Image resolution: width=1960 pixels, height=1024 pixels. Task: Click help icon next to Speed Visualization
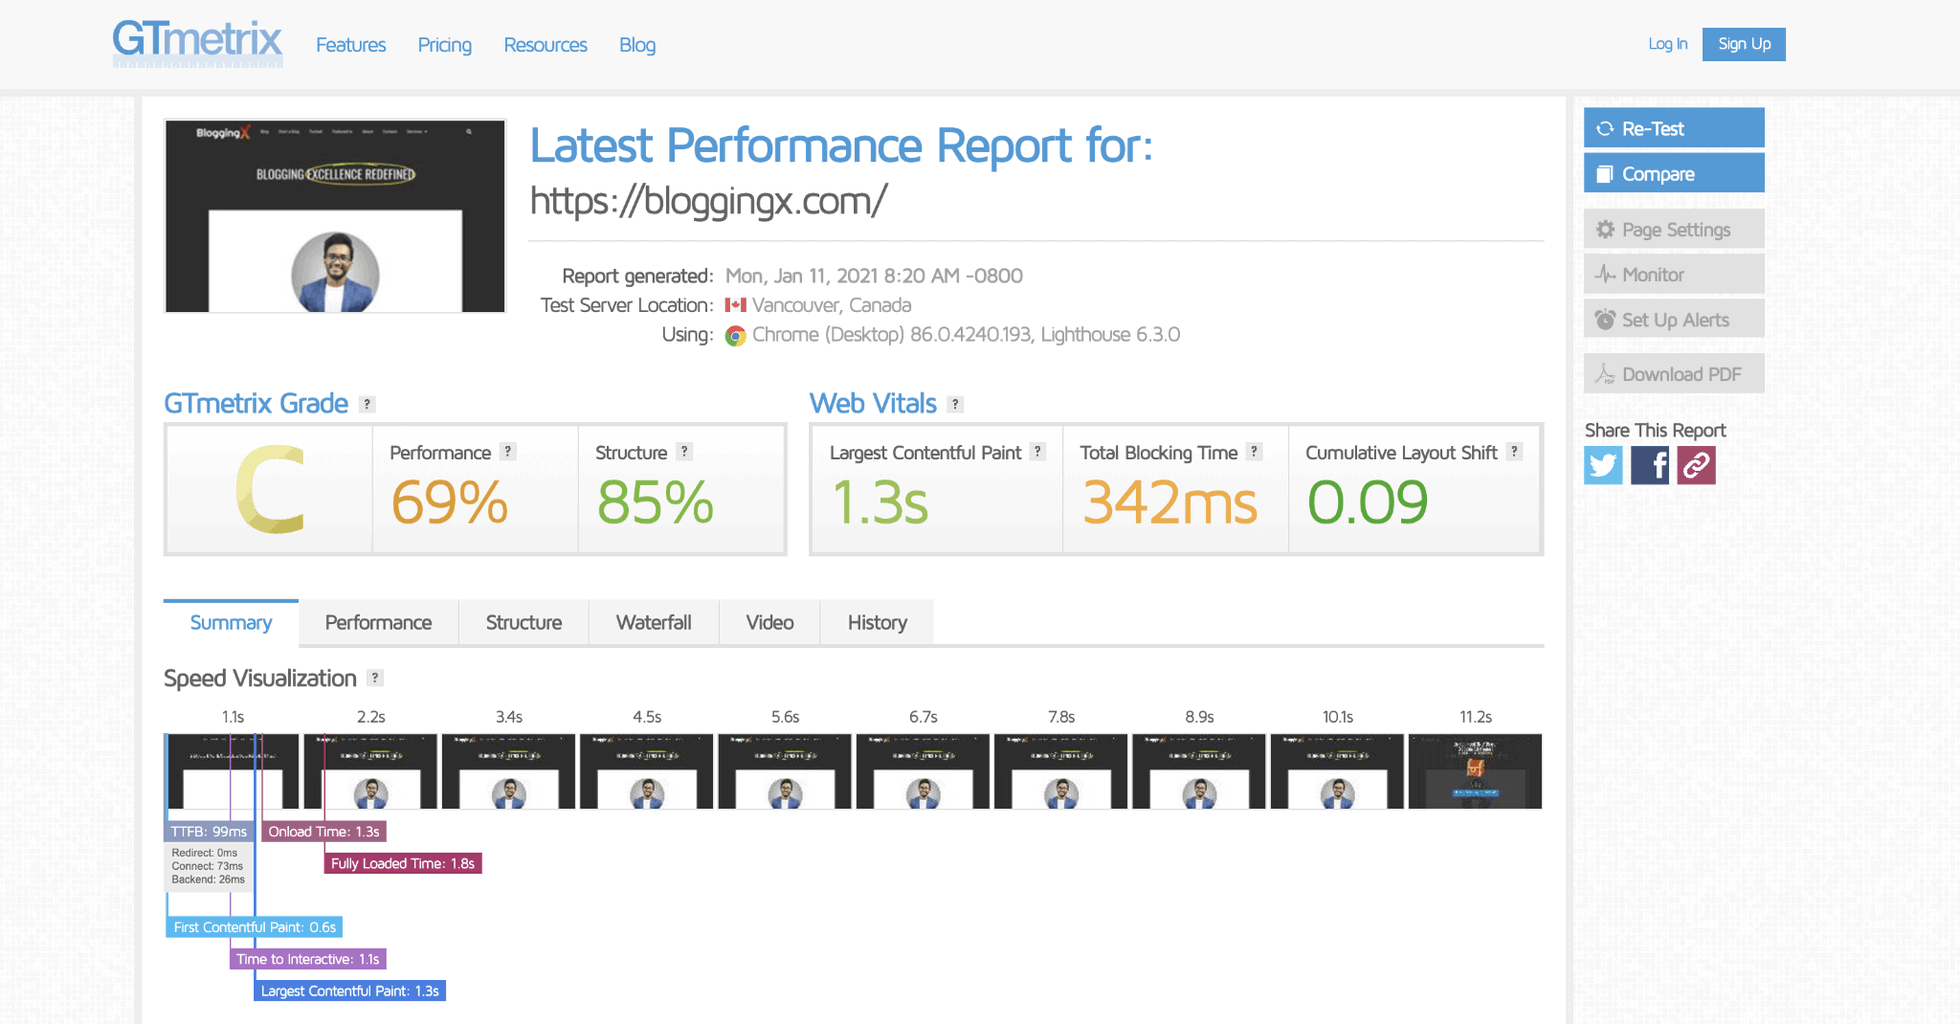375,678
